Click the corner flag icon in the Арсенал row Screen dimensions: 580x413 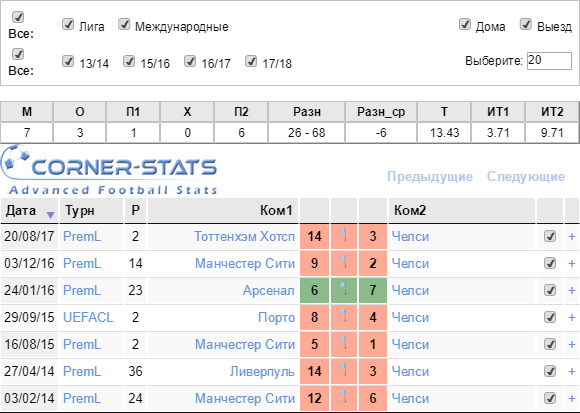pos(344,290)
